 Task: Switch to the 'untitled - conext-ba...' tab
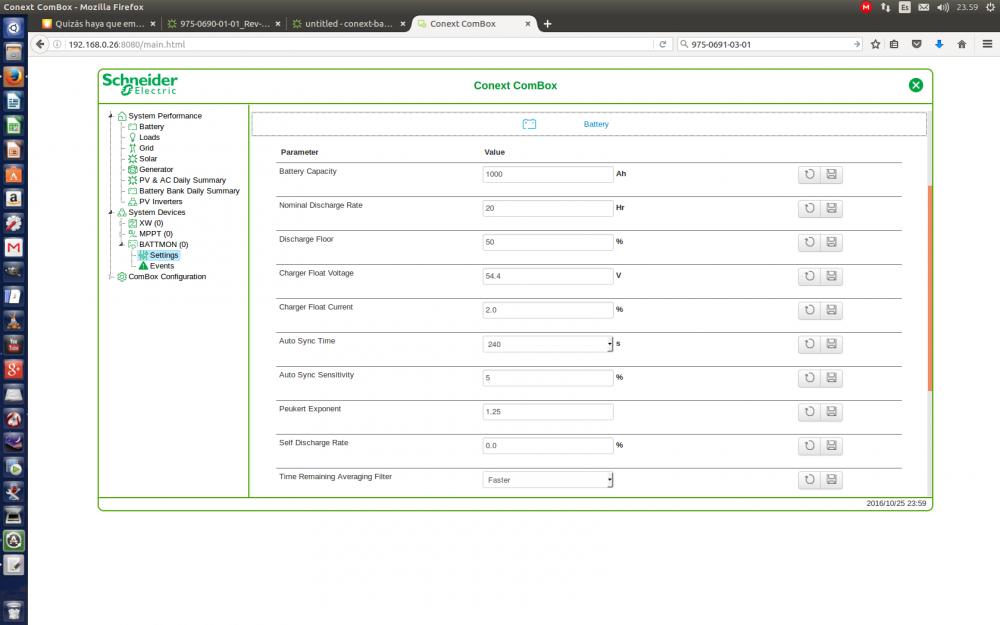pos(349,24)
